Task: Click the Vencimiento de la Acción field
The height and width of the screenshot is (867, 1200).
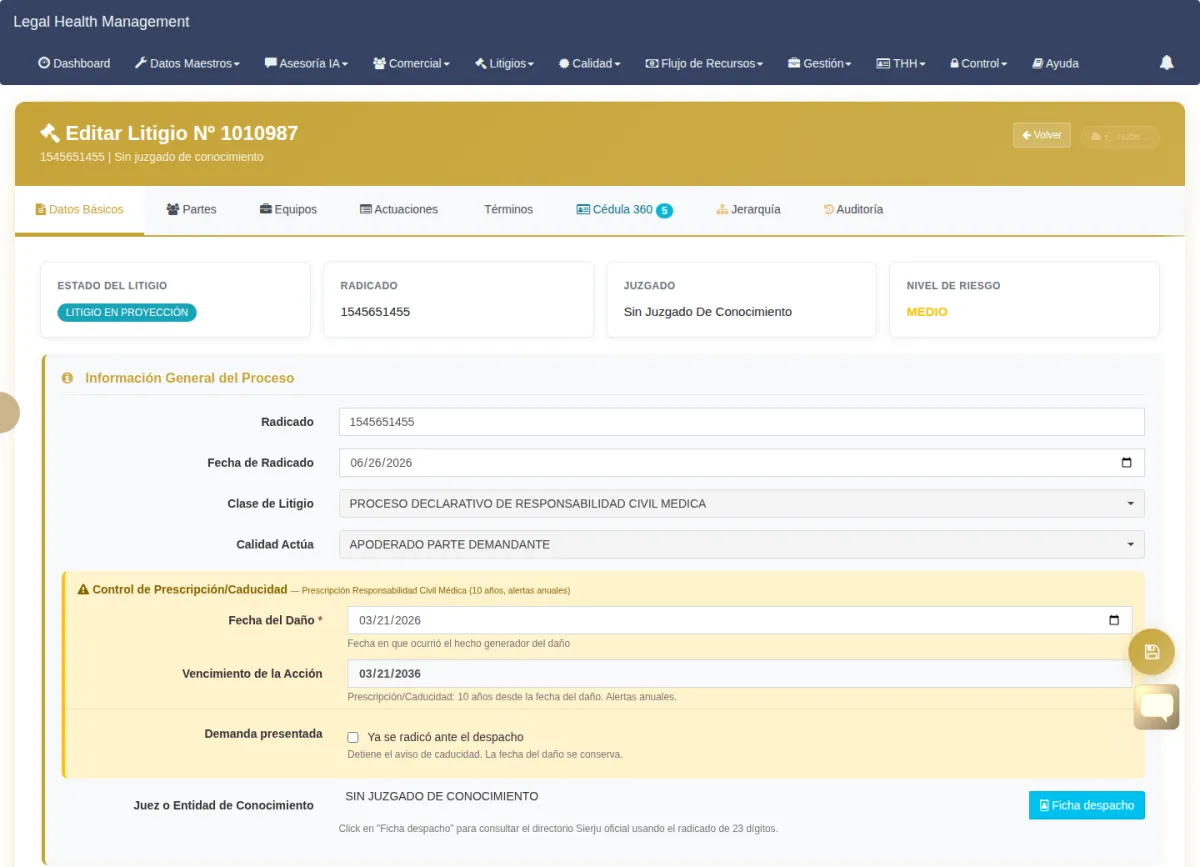Action: 739,673
